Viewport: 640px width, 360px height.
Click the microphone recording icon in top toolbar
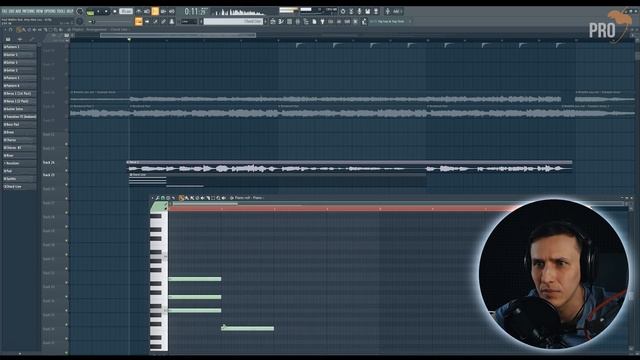(x=359, y=11)
